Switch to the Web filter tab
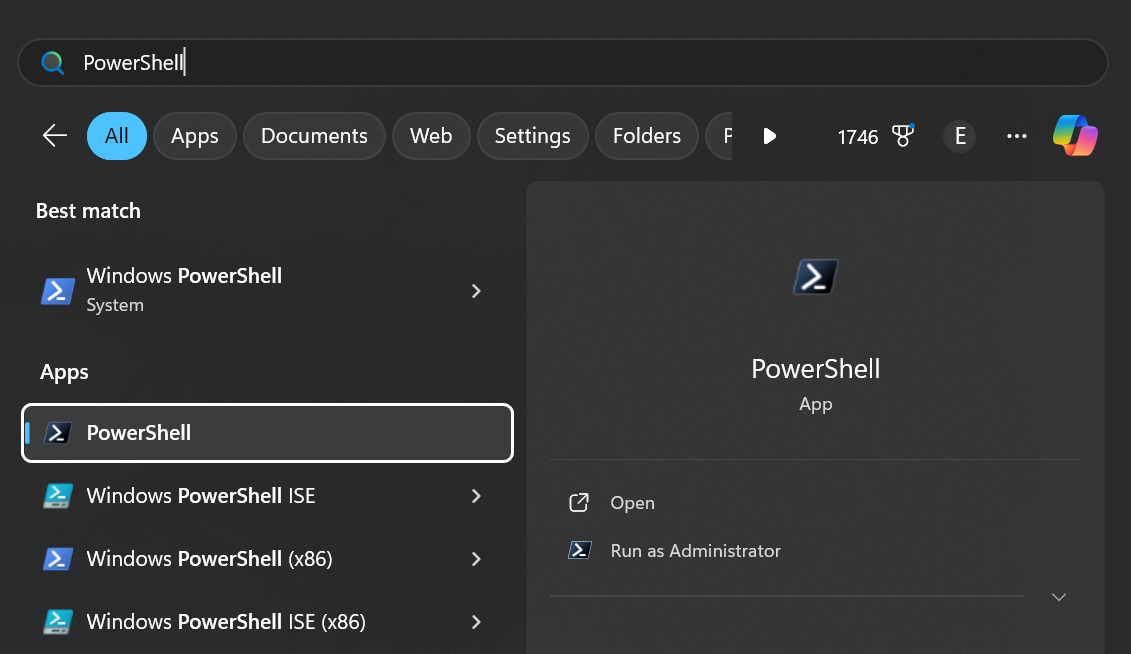 (431, 136)
